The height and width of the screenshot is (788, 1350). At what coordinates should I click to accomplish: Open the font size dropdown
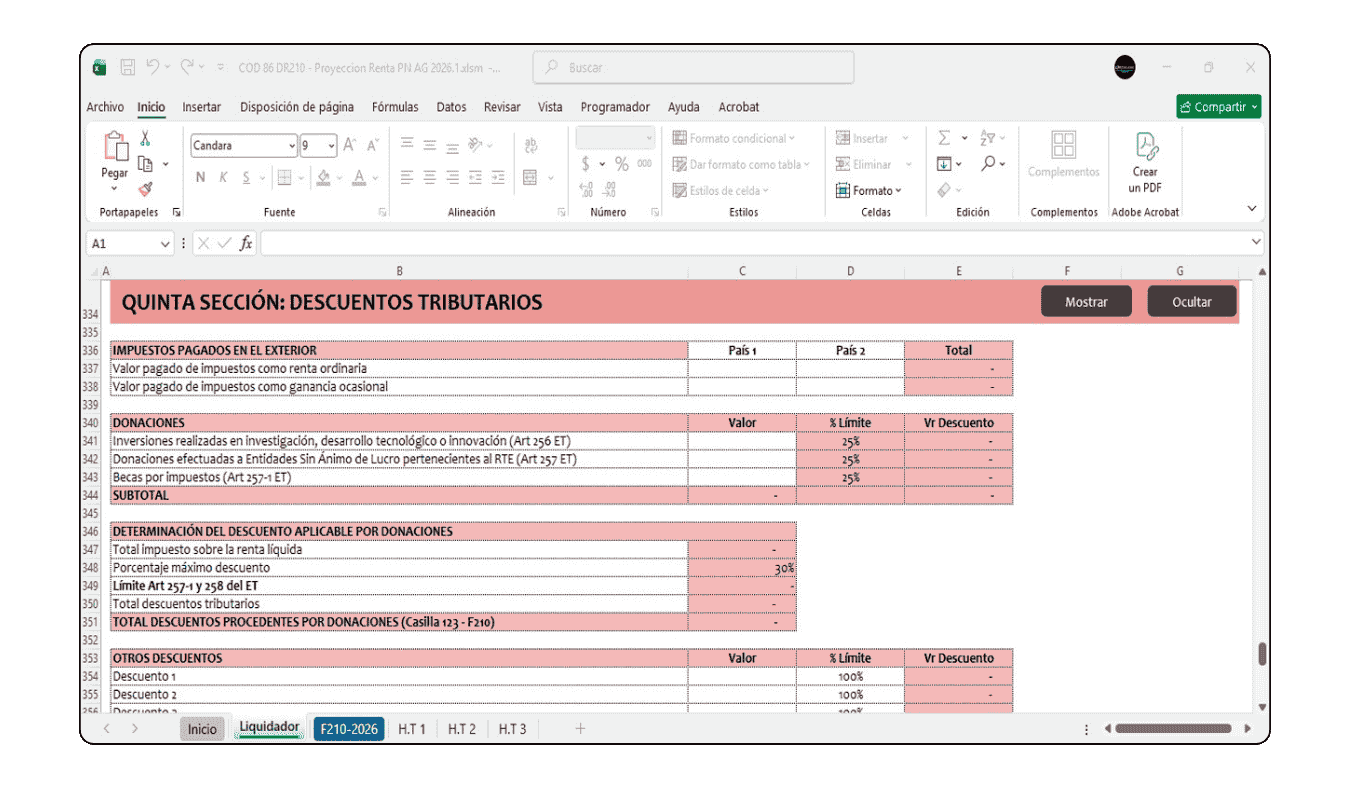click(x=331, y=146)
